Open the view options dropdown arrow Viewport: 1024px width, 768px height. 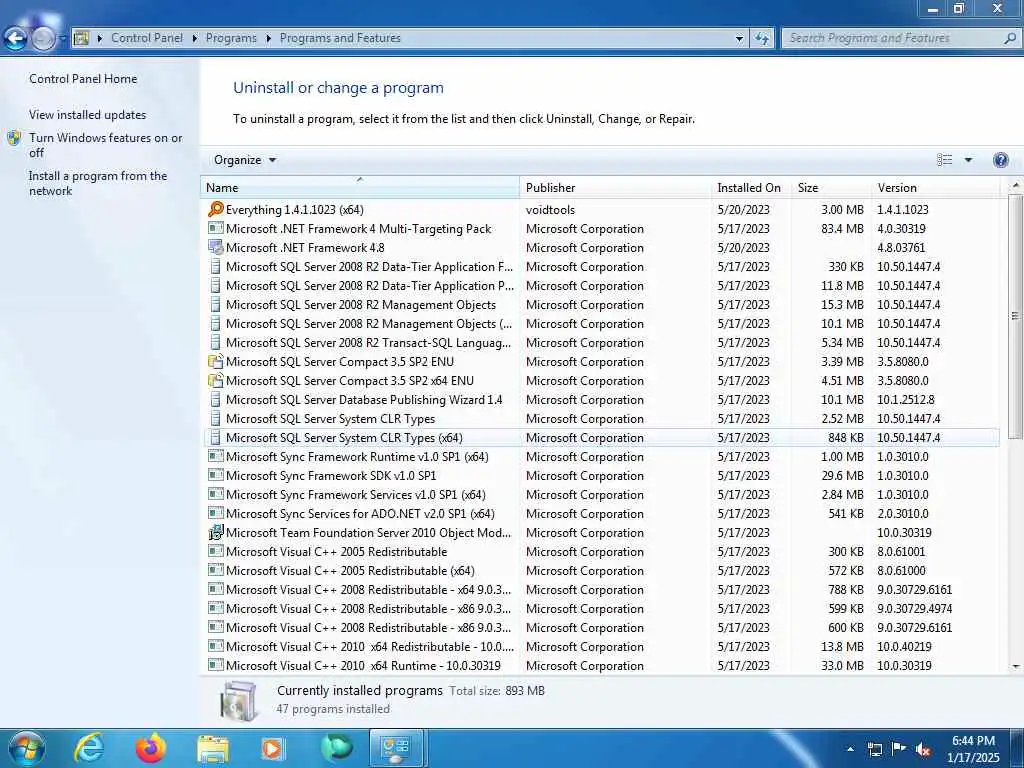(968, 160)
